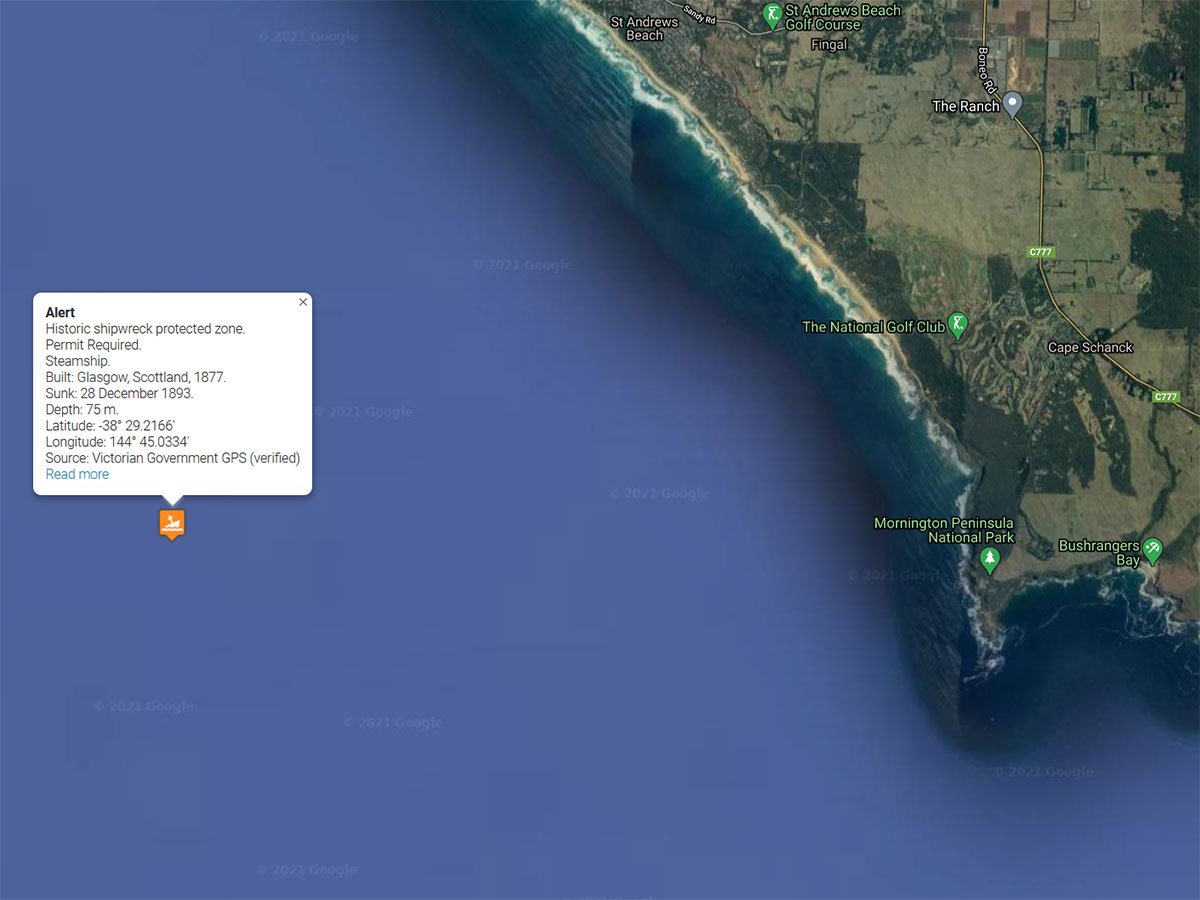Click the Mornington Peninsula National Park text label
The width and height of the screenshot is (1200, 900).
pyautogui.click(x=944, y=530)
